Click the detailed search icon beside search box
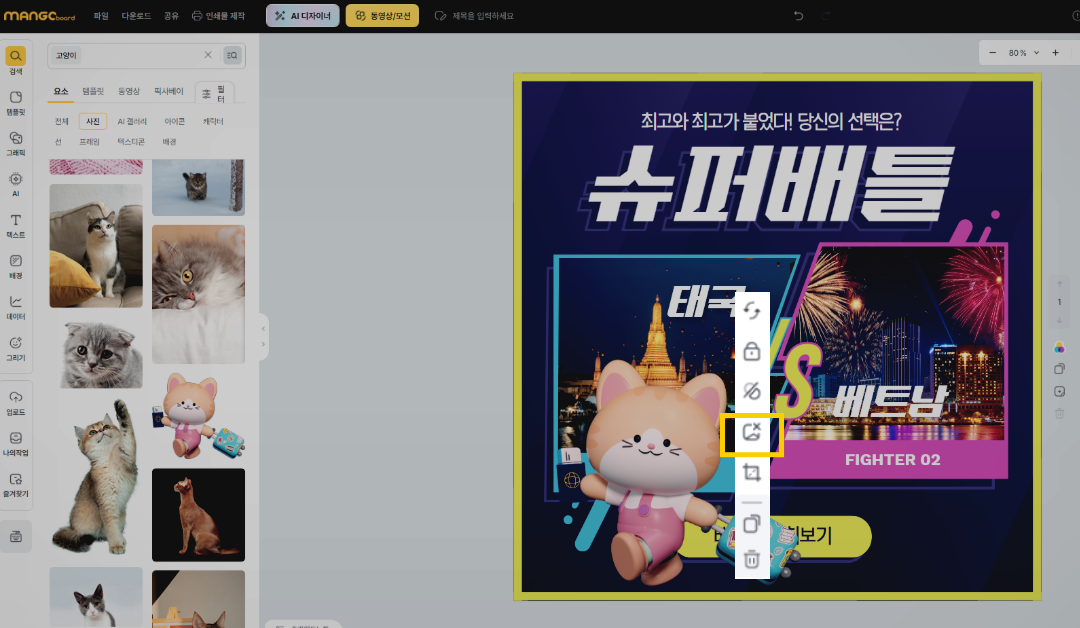The height and width of the screenshot is (628, 1080). coord(232,55)
